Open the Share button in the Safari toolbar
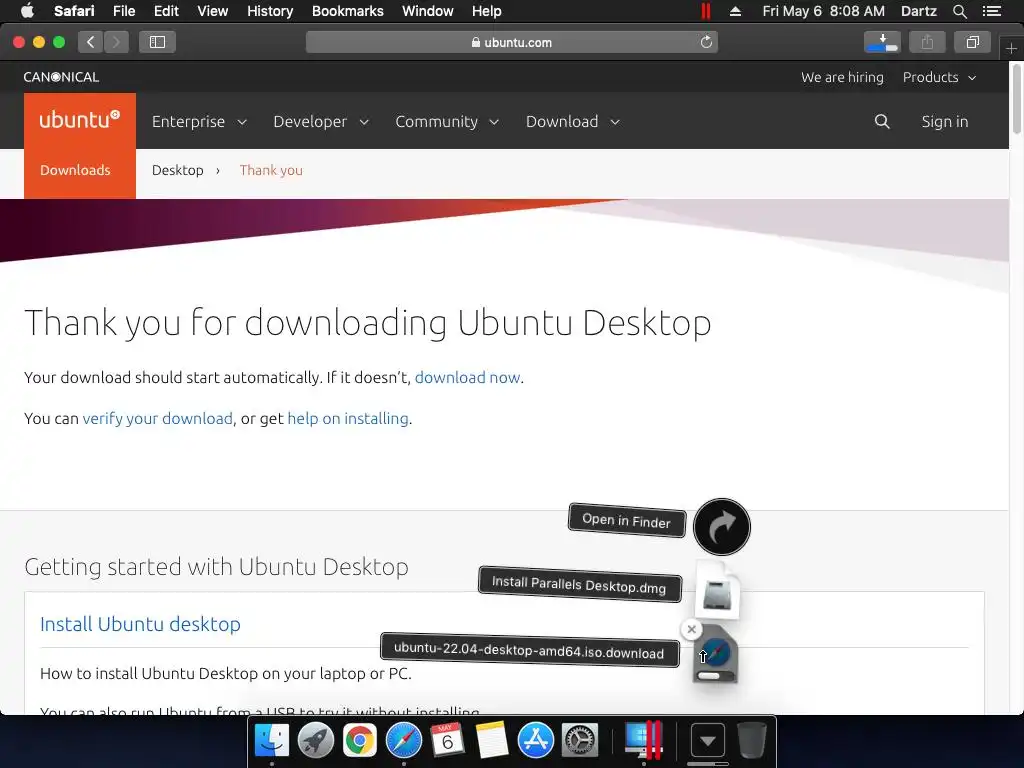 927,42
